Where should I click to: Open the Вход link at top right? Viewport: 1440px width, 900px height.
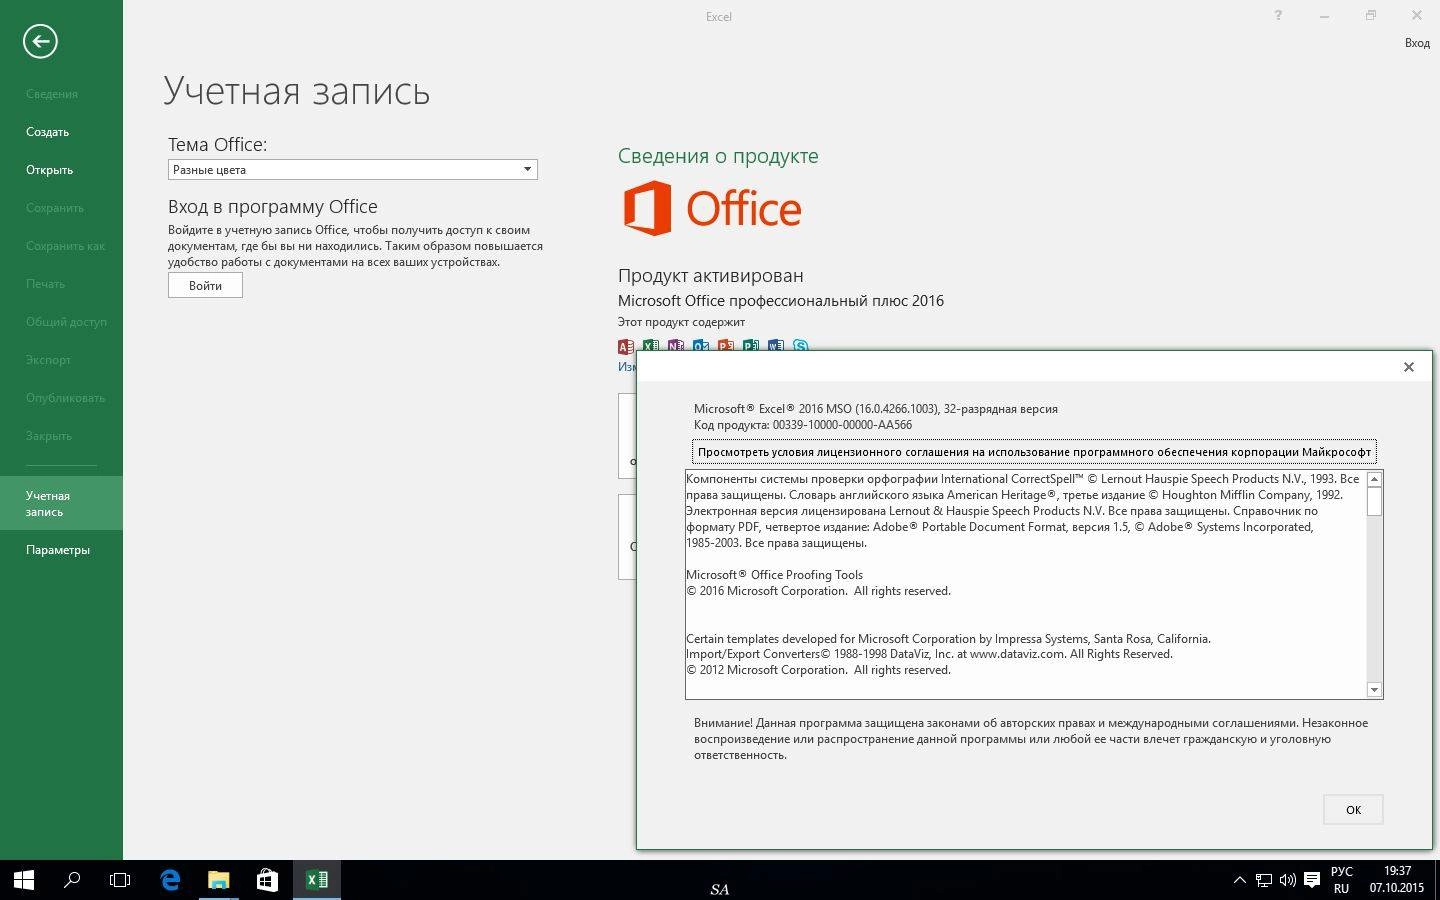[x=1417, y=43]
